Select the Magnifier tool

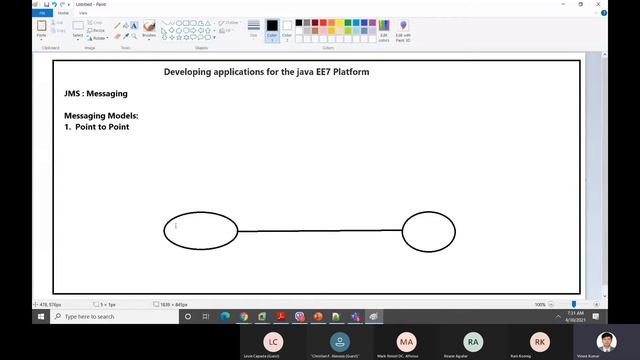[x=134, y=36]
